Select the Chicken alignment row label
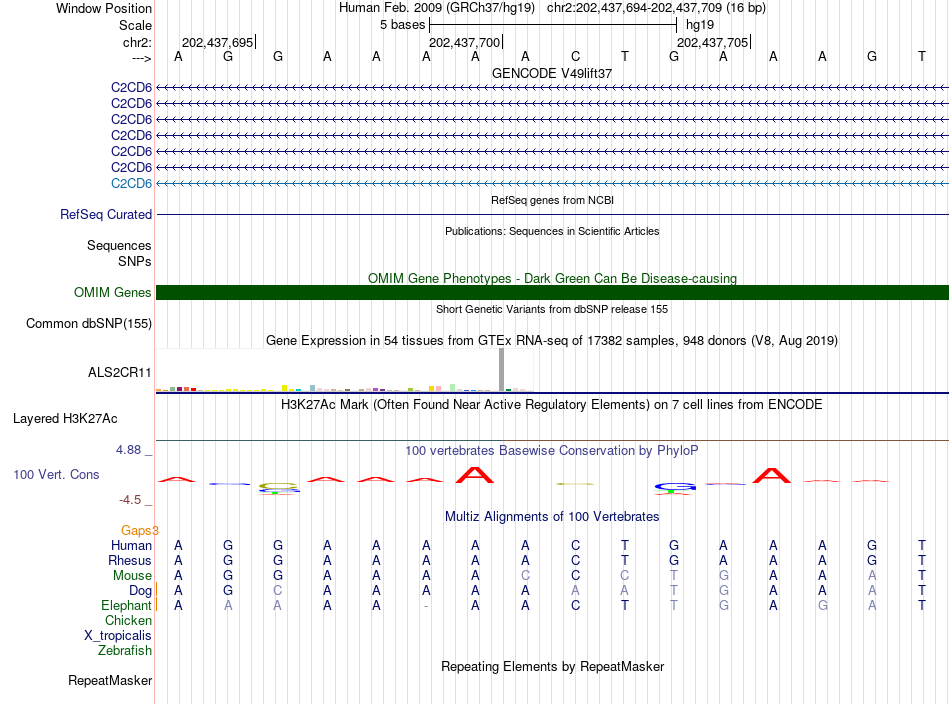 tap(128, 620)
